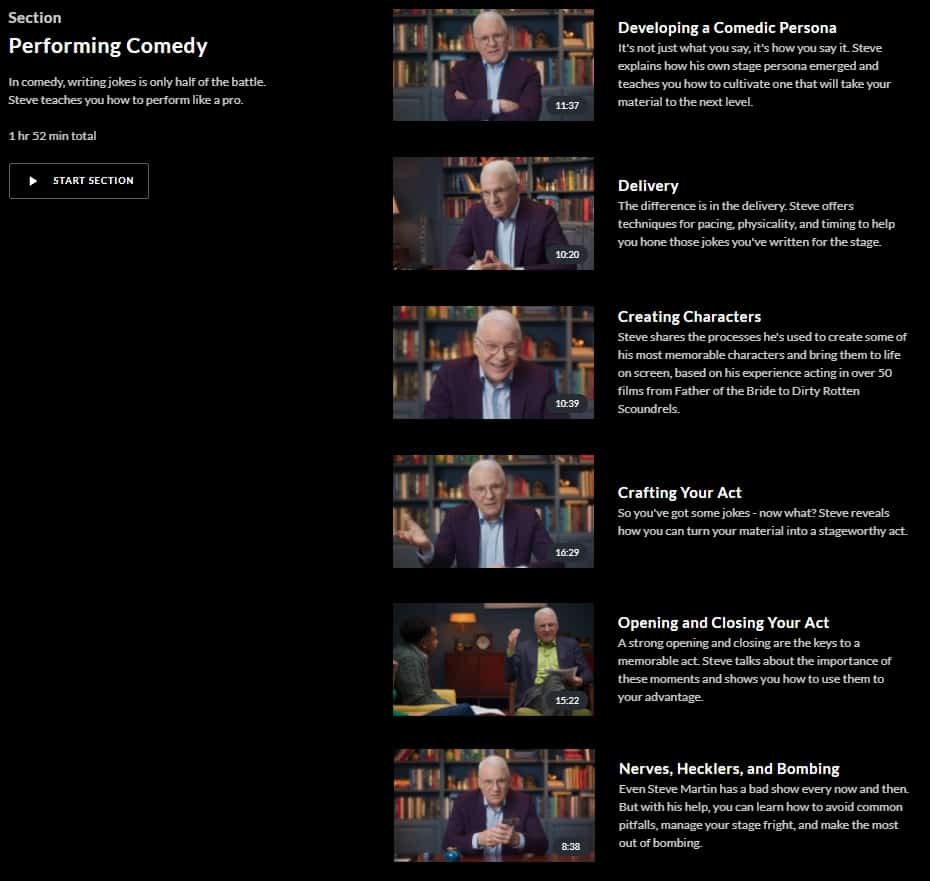Click the play triangle icon in START SECTION
Screen dimensions: 930x881
33,181
